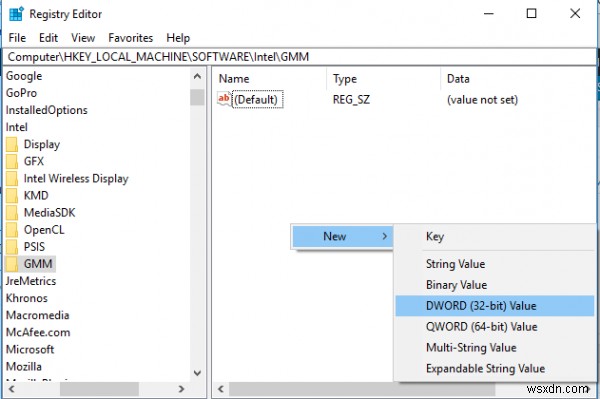This screenshot has width=600, height=399.
Task: Select the MediaSDK subkey label
Action: [49, 213]
